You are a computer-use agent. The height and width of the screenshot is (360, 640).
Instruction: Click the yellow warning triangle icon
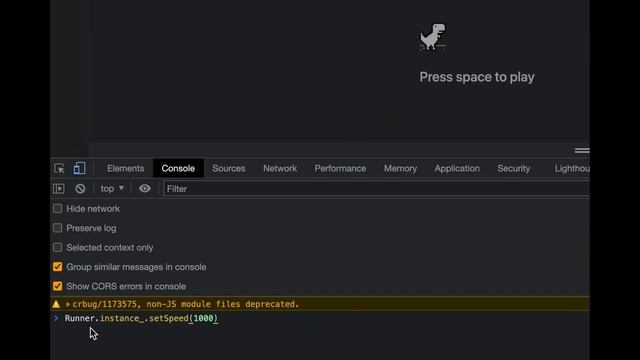(x=56, y=304)
